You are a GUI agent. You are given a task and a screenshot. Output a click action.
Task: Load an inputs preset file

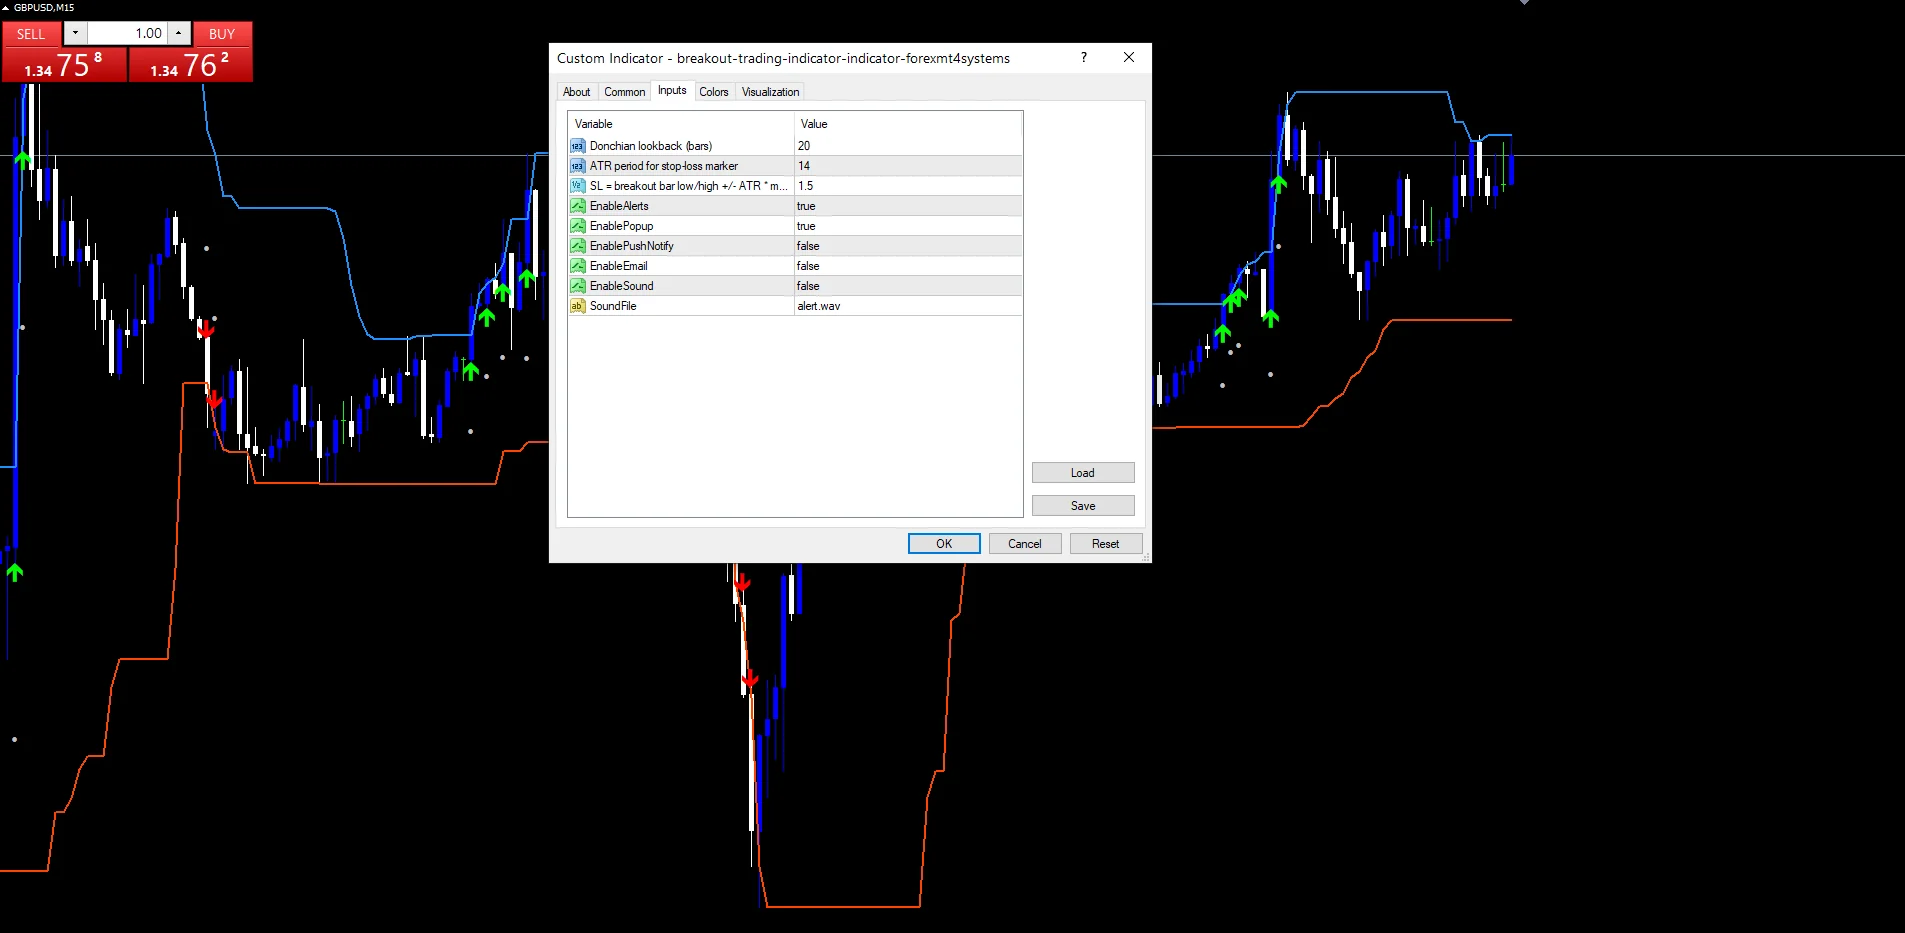[x=1082, y=472]
